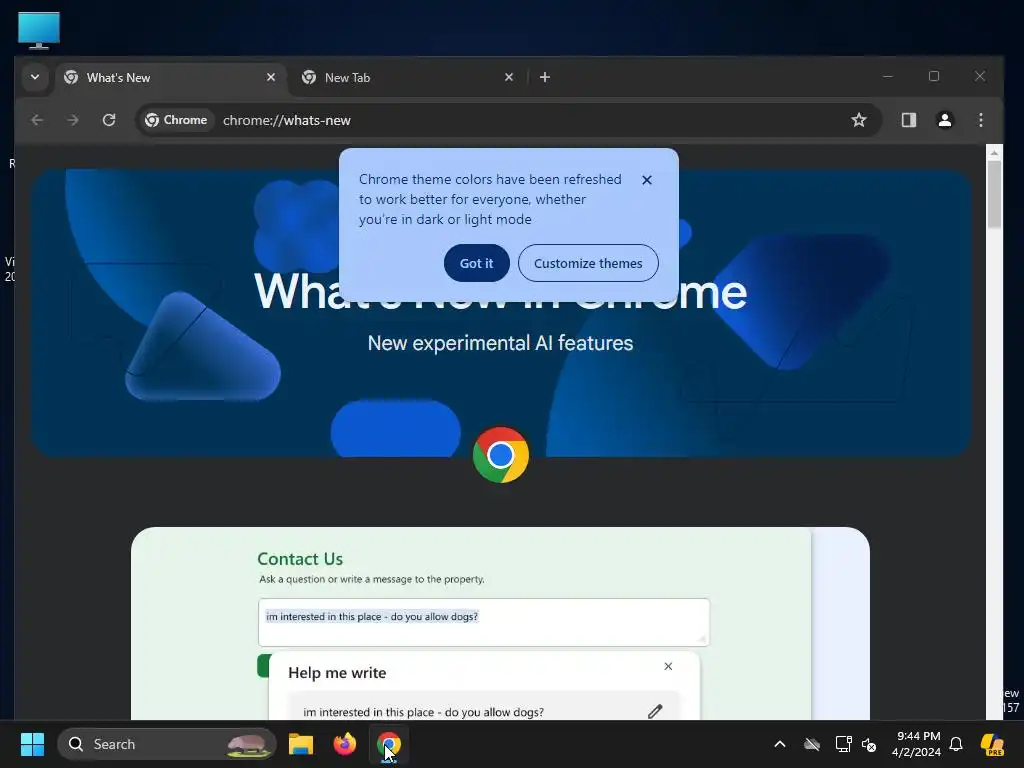Open the Windows Start menu
Screen dimensions: 1024x768
32,744
